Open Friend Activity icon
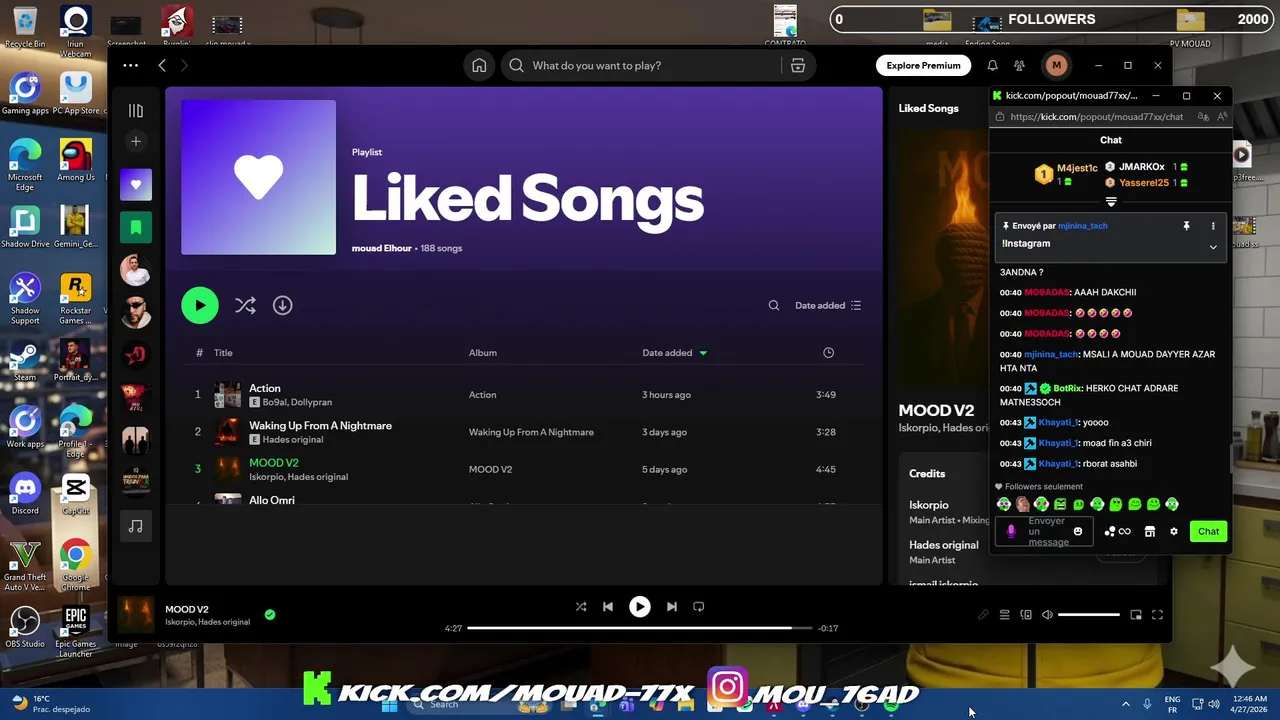This screenshot has height=720, width=1280. coord(1019,65)
